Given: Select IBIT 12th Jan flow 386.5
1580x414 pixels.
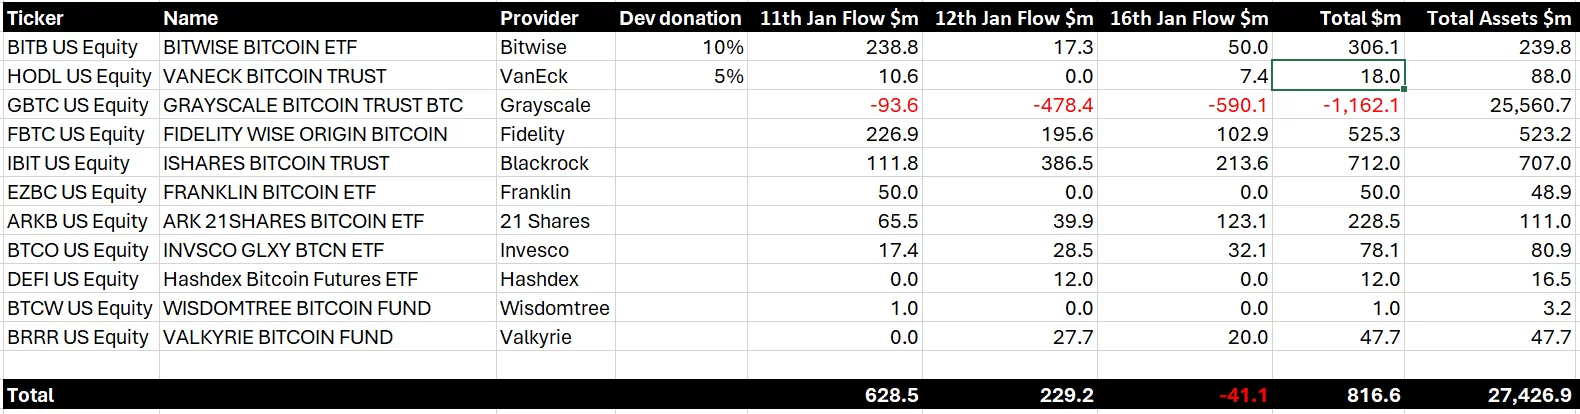Looking at the screenshot, I should 1066,163.
